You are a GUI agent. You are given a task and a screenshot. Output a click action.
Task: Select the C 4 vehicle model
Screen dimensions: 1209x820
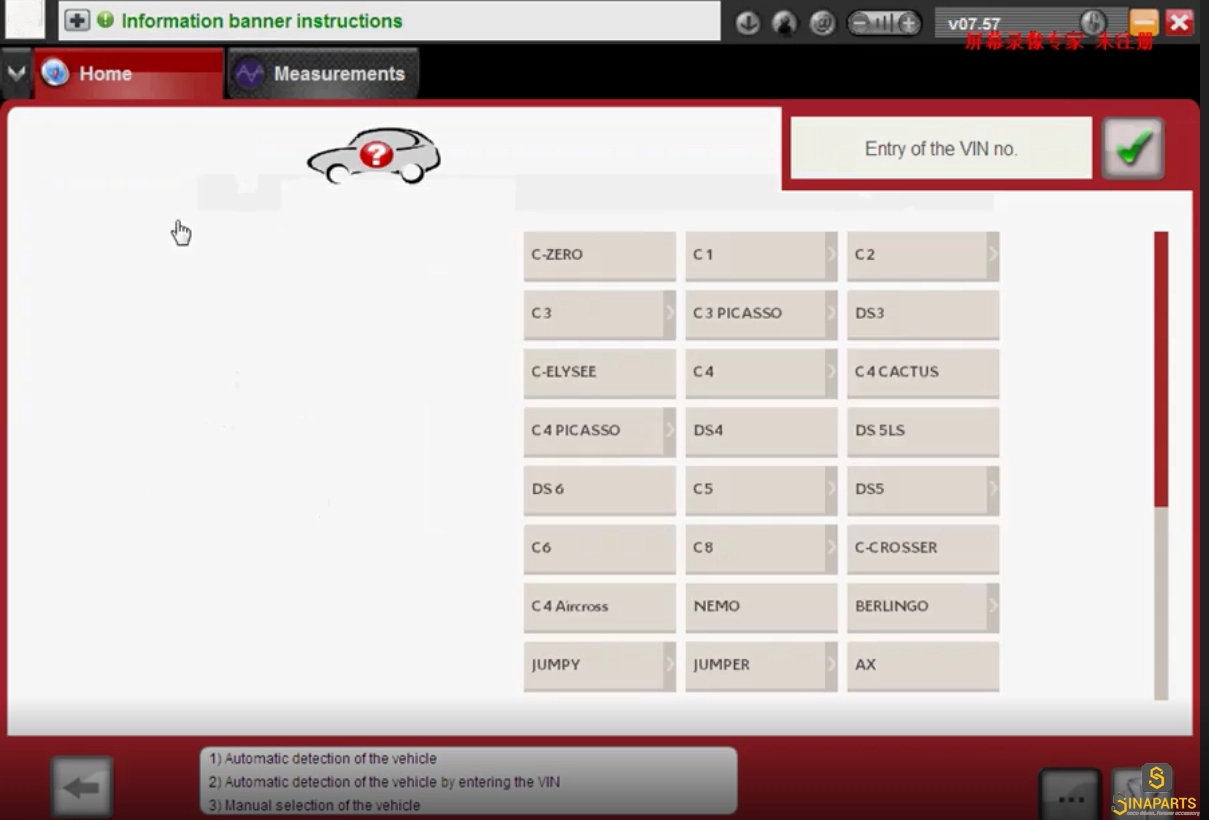tap(761, 372)
